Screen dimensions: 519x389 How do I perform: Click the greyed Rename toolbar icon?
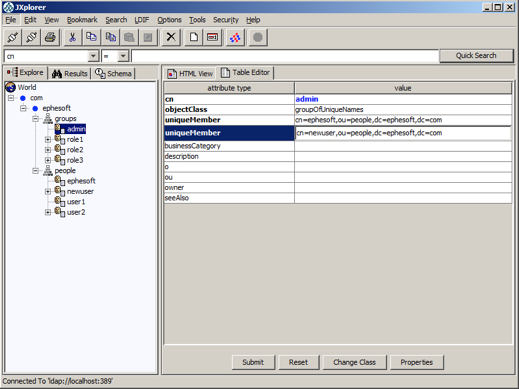[x=148, y=37]
